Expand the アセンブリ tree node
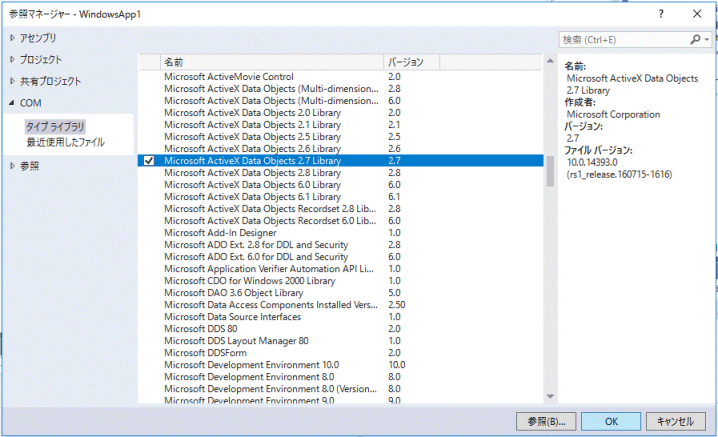718x437 pixels. coord(12,38)
